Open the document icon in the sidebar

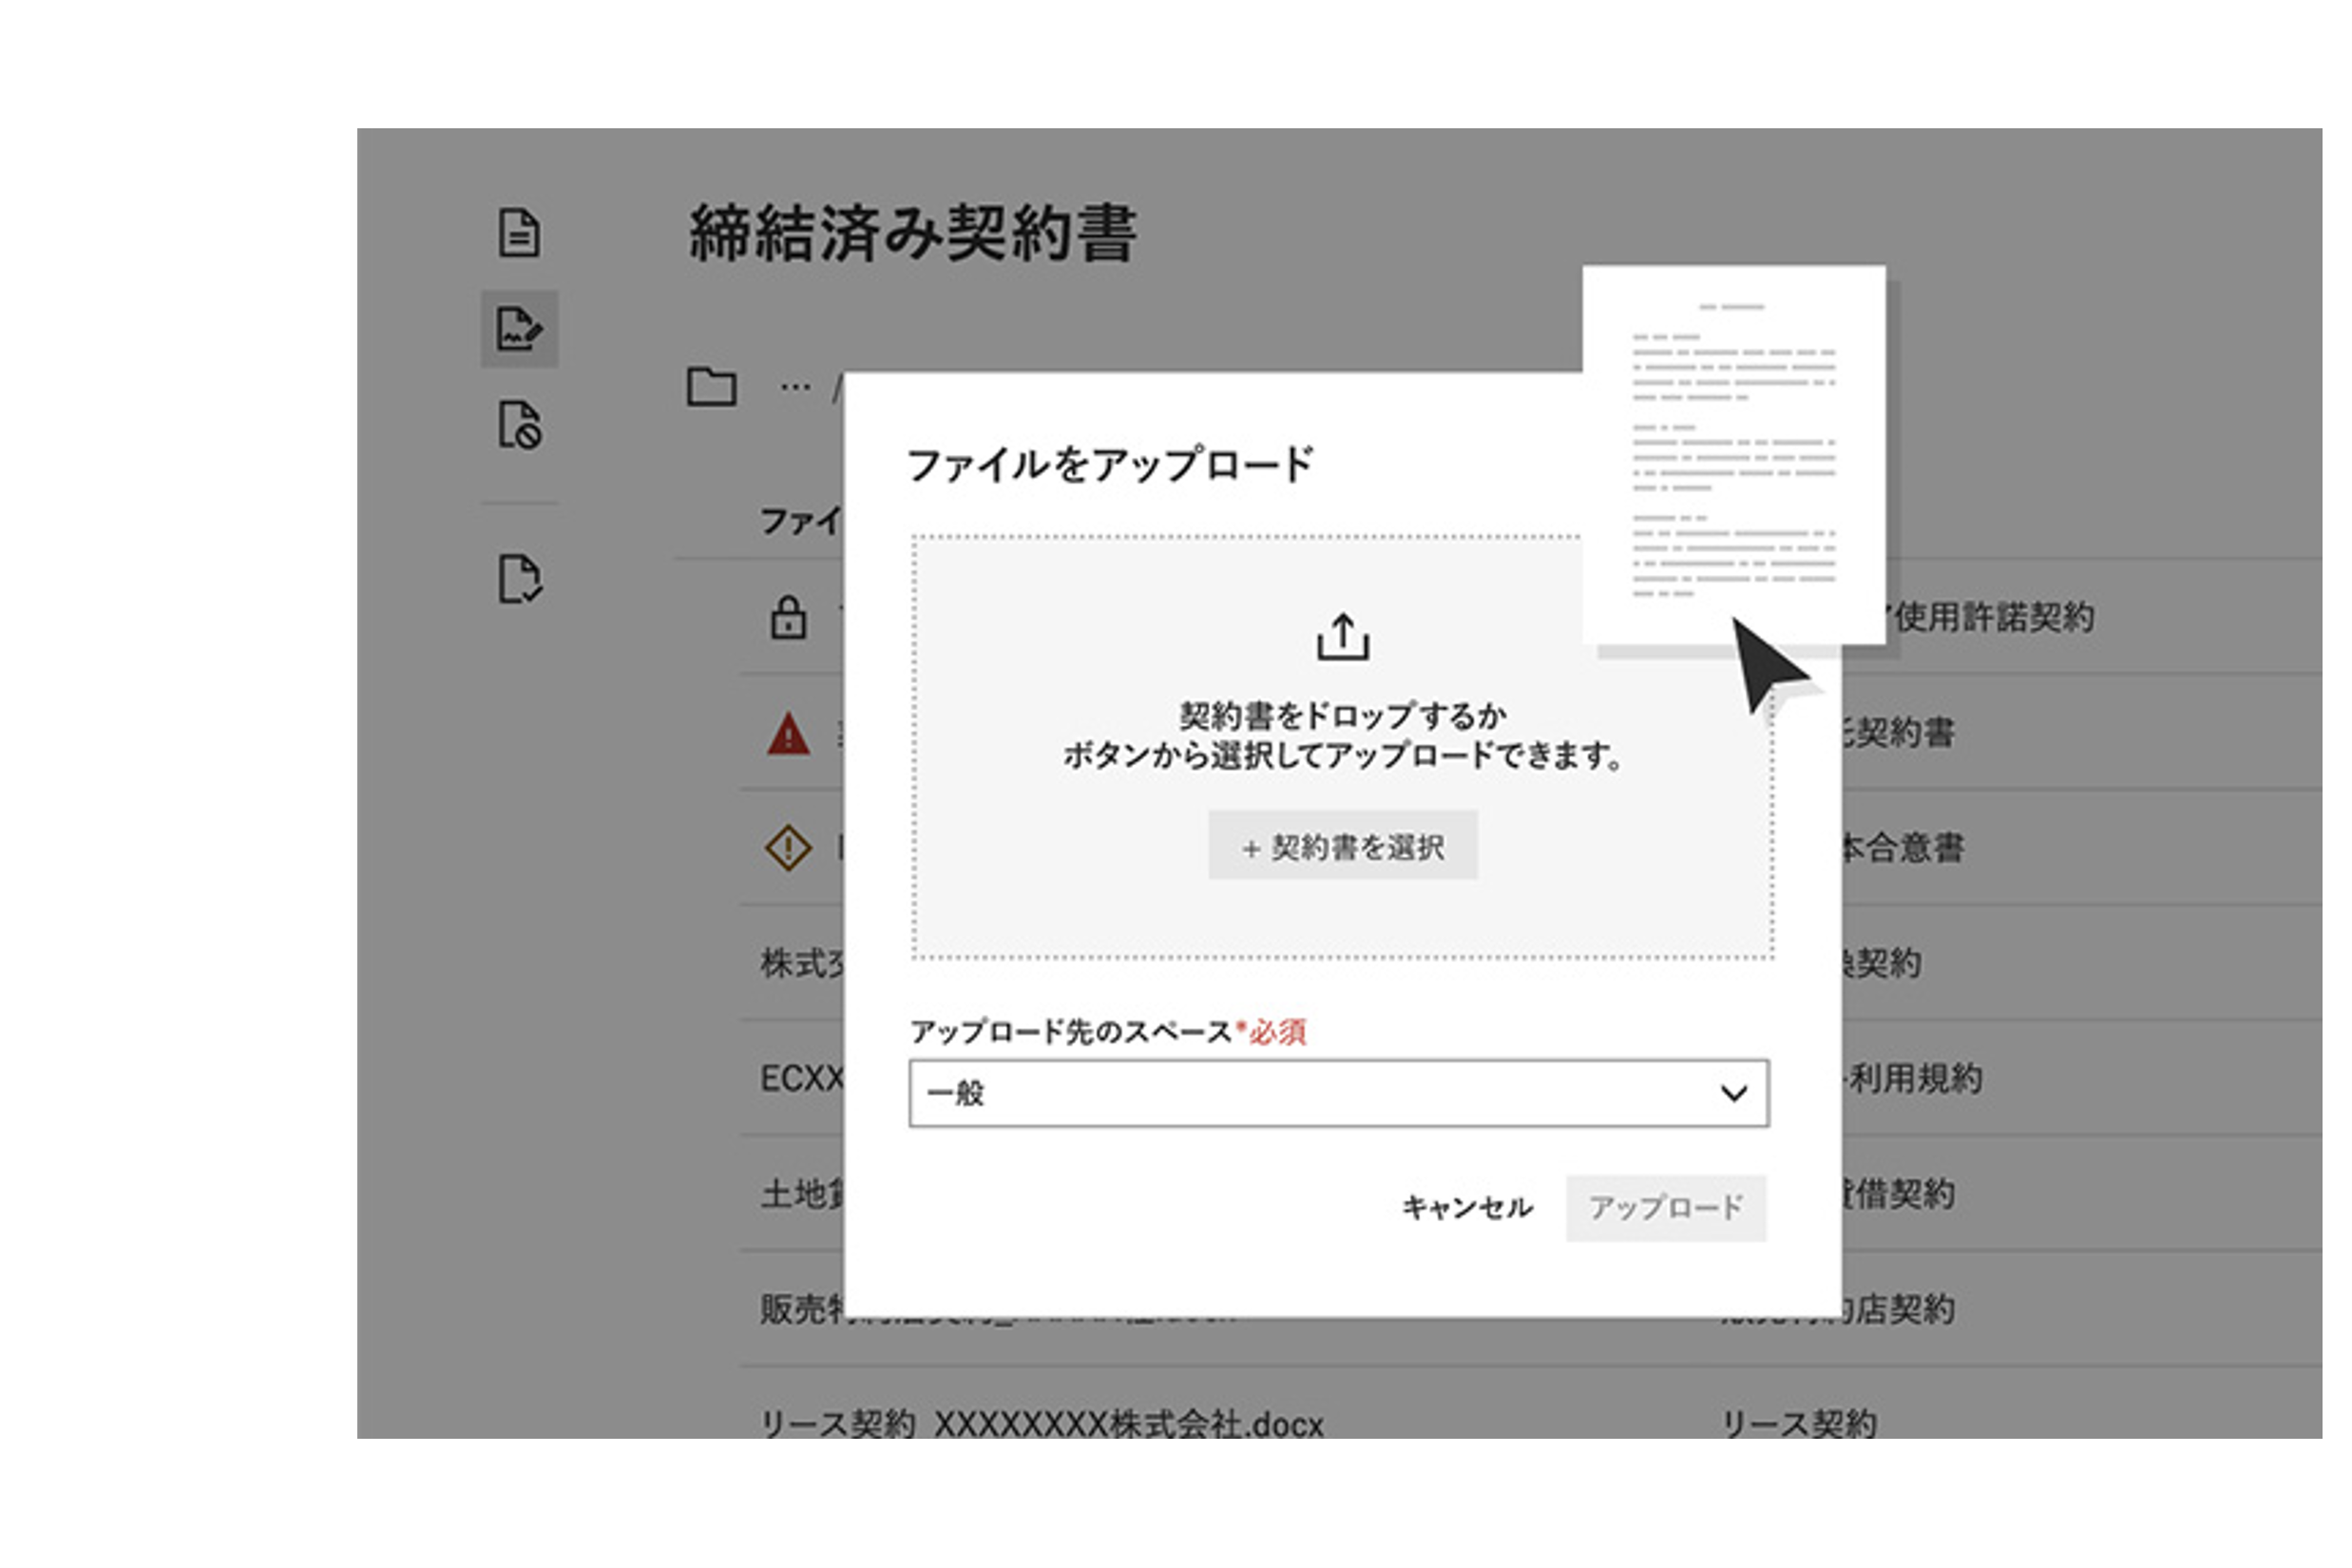519,233
